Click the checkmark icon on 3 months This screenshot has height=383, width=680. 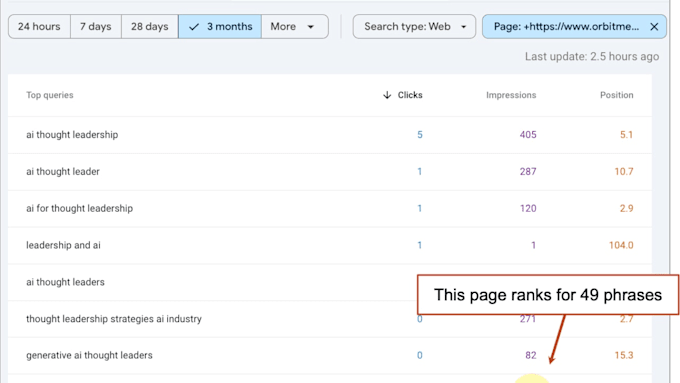click(x=194, y=26)
